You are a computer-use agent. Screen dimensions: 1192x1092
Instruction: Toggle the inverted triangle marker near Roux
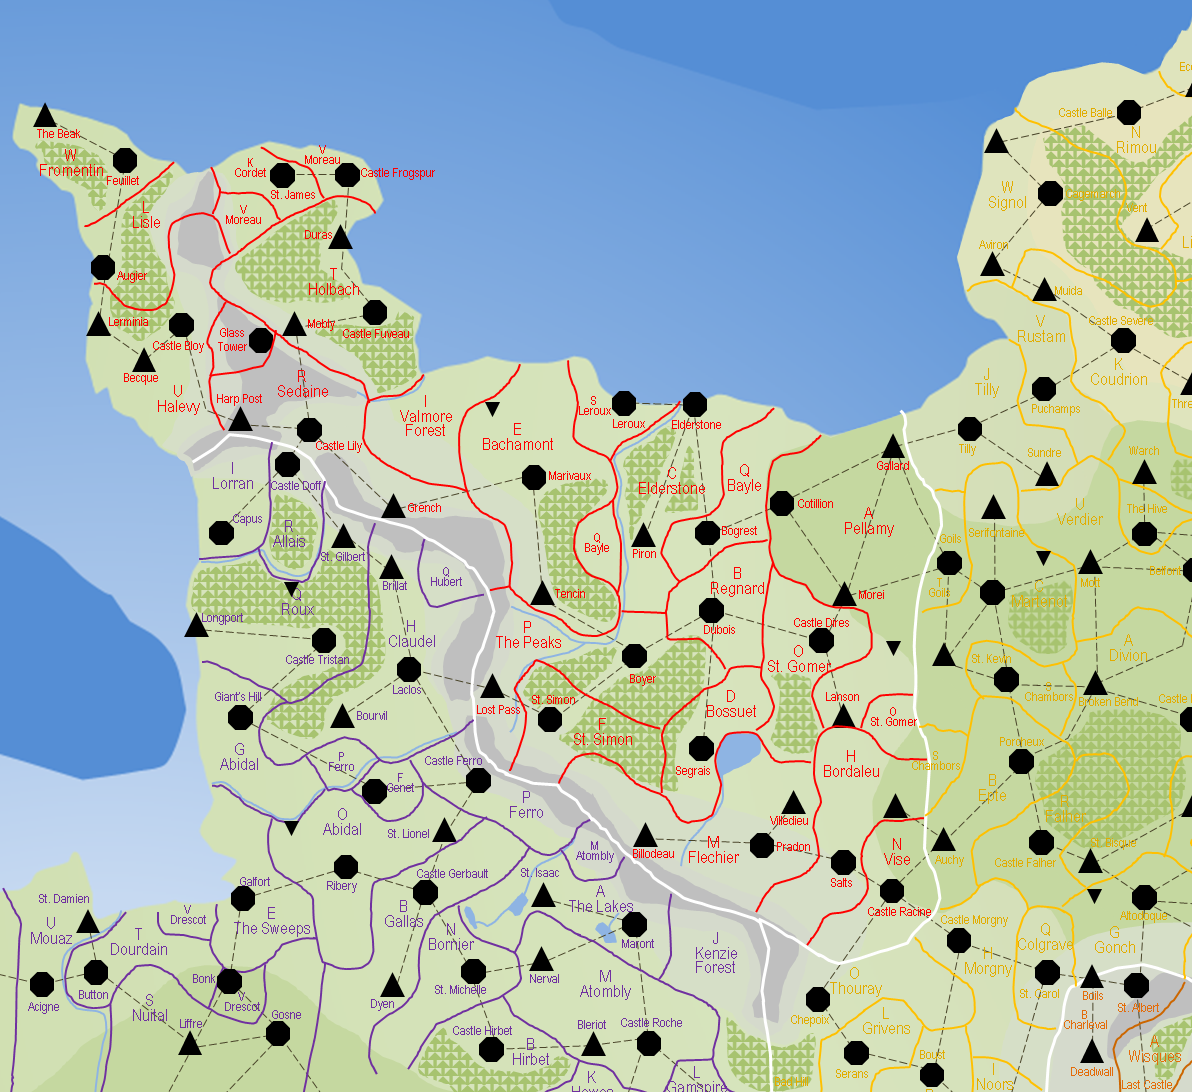point(291,590)
